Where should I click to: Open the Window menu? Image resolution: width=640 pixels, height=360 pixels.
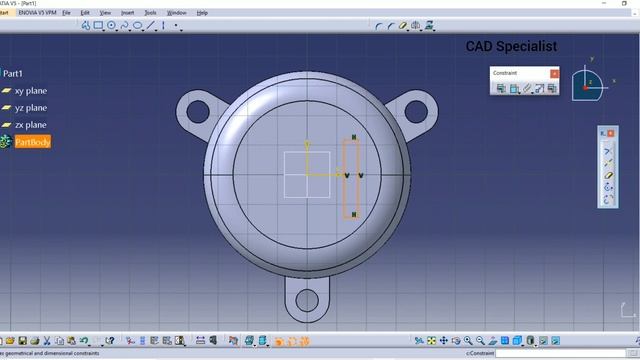176,13
